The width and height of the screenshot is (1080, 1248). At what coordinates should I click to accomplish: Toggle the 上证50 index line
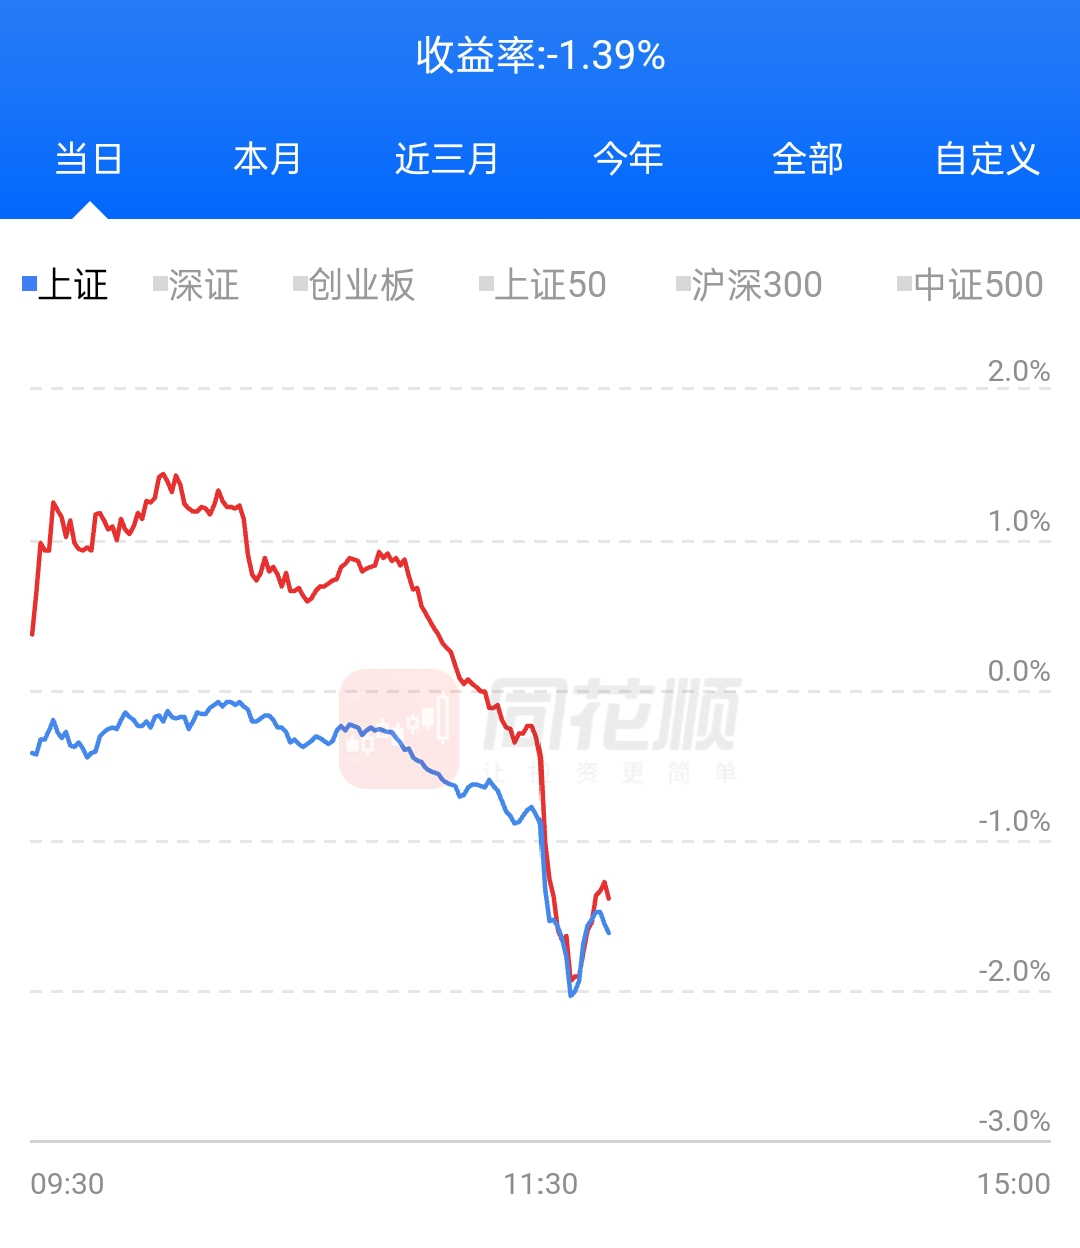(x=543, y=285)
